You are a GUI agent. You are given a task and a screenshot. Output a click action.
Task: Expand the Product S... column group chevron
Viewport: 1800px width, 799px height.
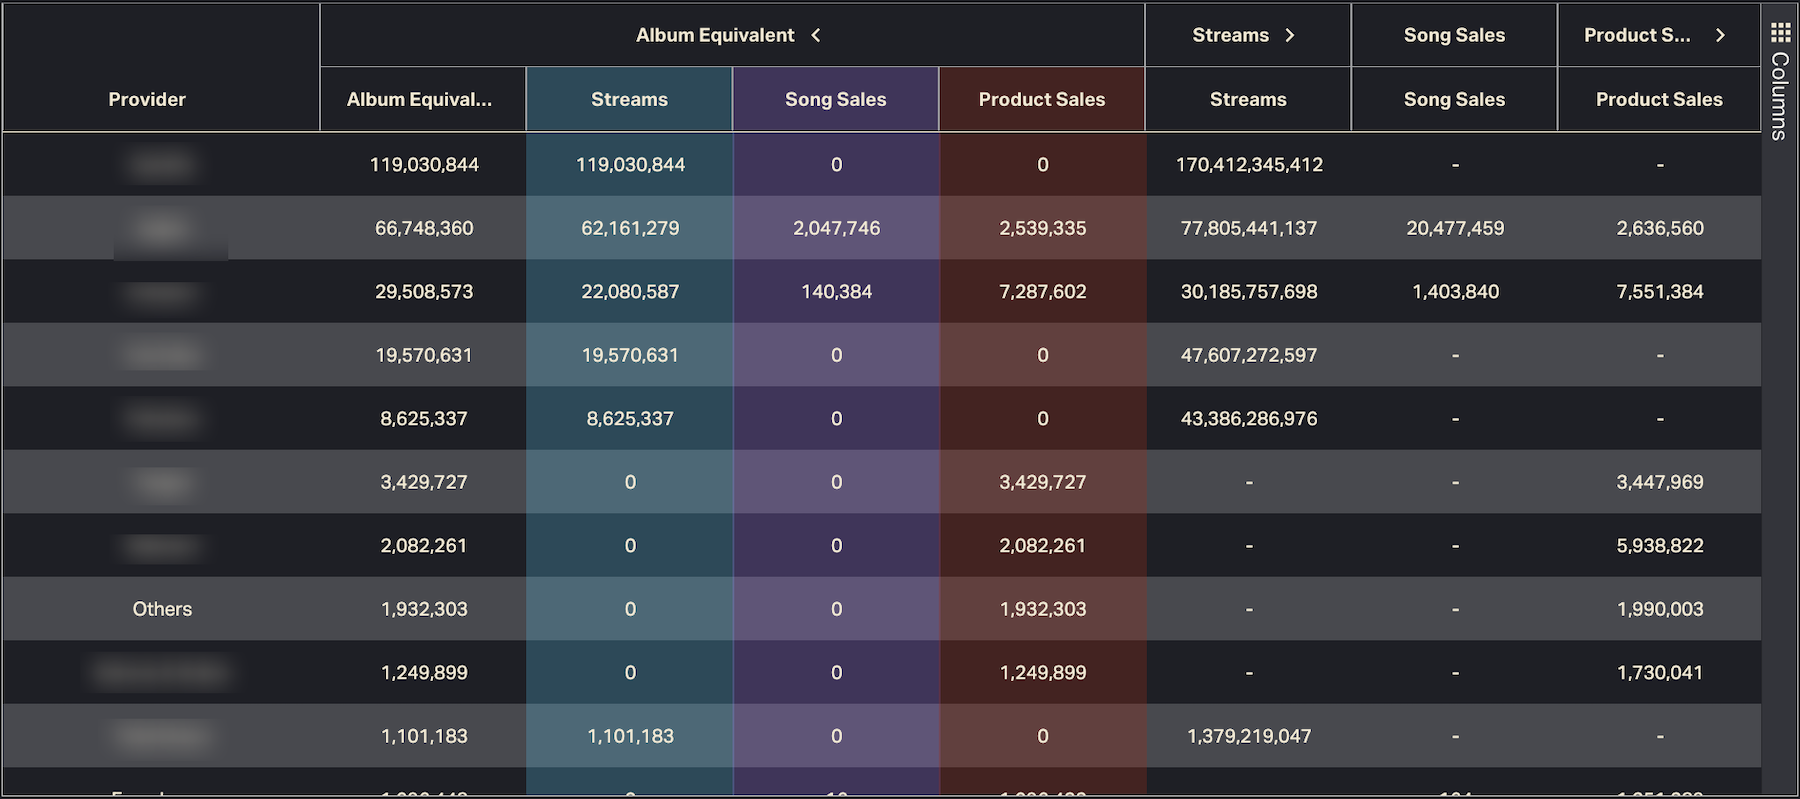[1720, 35]
